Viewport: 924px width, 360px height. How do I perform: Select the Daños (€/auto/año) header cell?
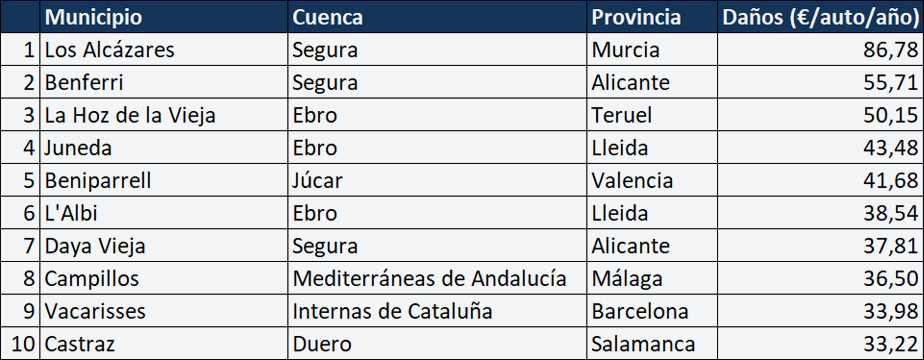click(x=820, y=16)
